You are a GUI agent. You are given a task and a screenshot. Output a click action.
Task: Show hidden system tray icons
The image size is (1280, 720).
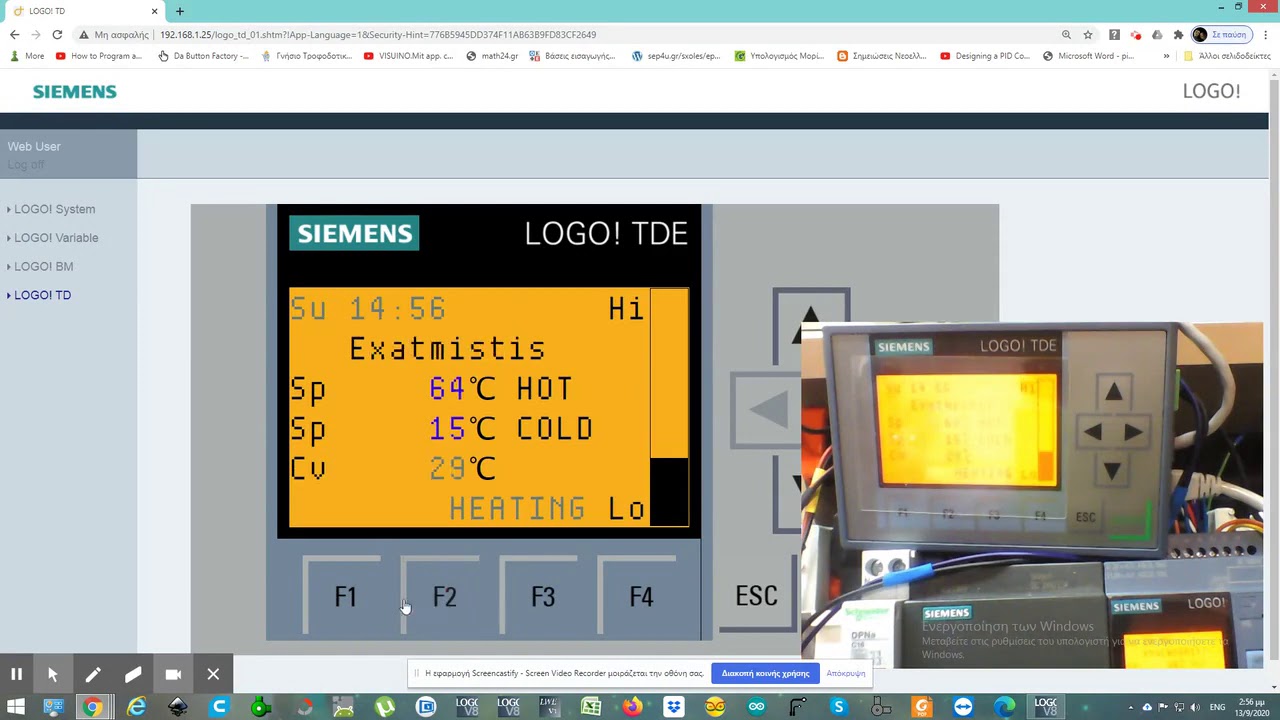1131,707
